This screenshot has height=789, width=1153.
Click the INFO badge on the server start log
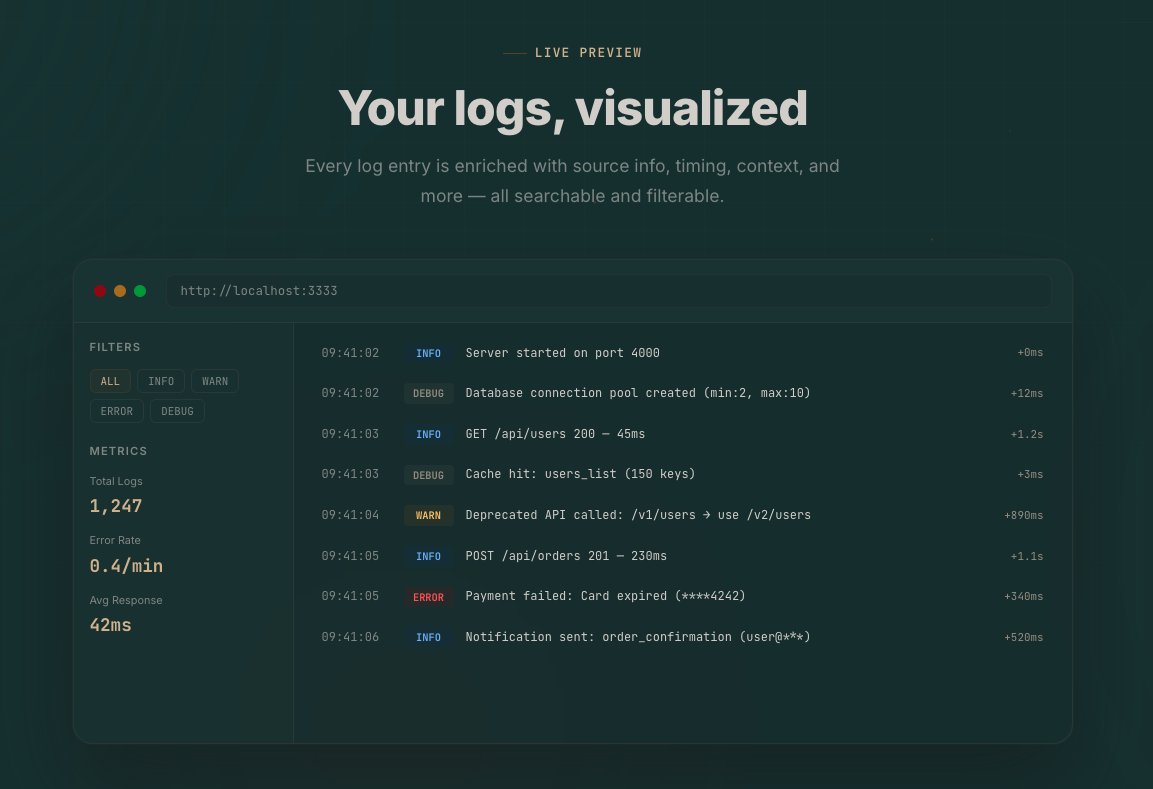pos(428,353)
